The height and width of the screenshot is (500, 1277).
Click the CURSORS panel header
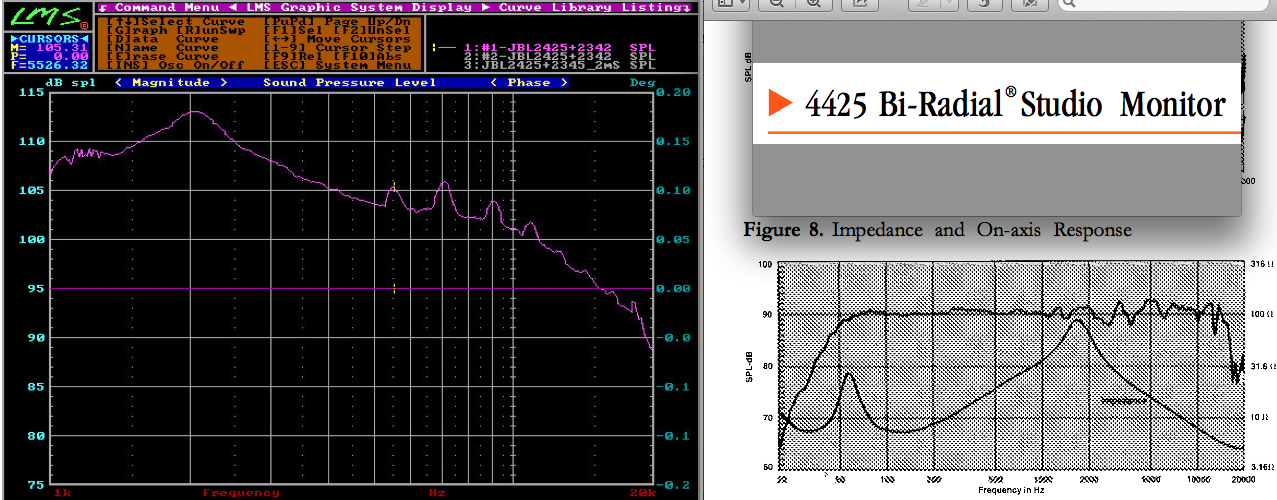tap(50, 38)
